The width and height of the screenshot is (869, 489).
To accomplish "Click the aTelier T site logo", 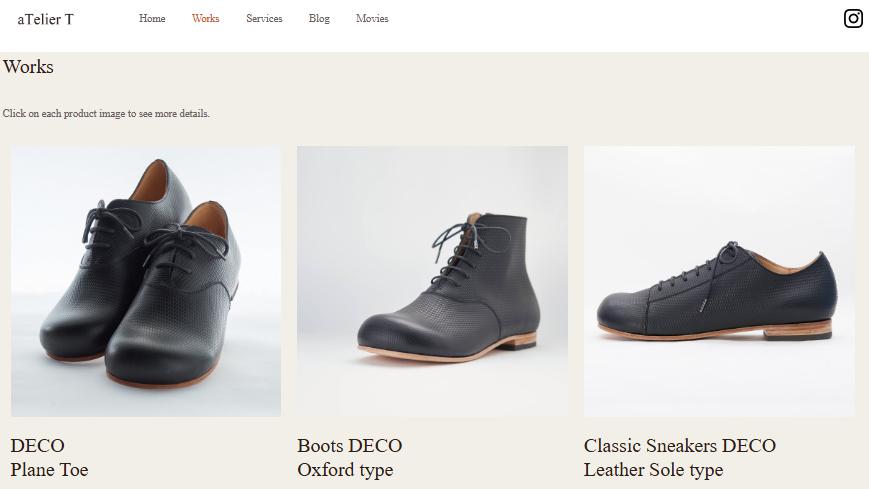I will pos(45,19).
